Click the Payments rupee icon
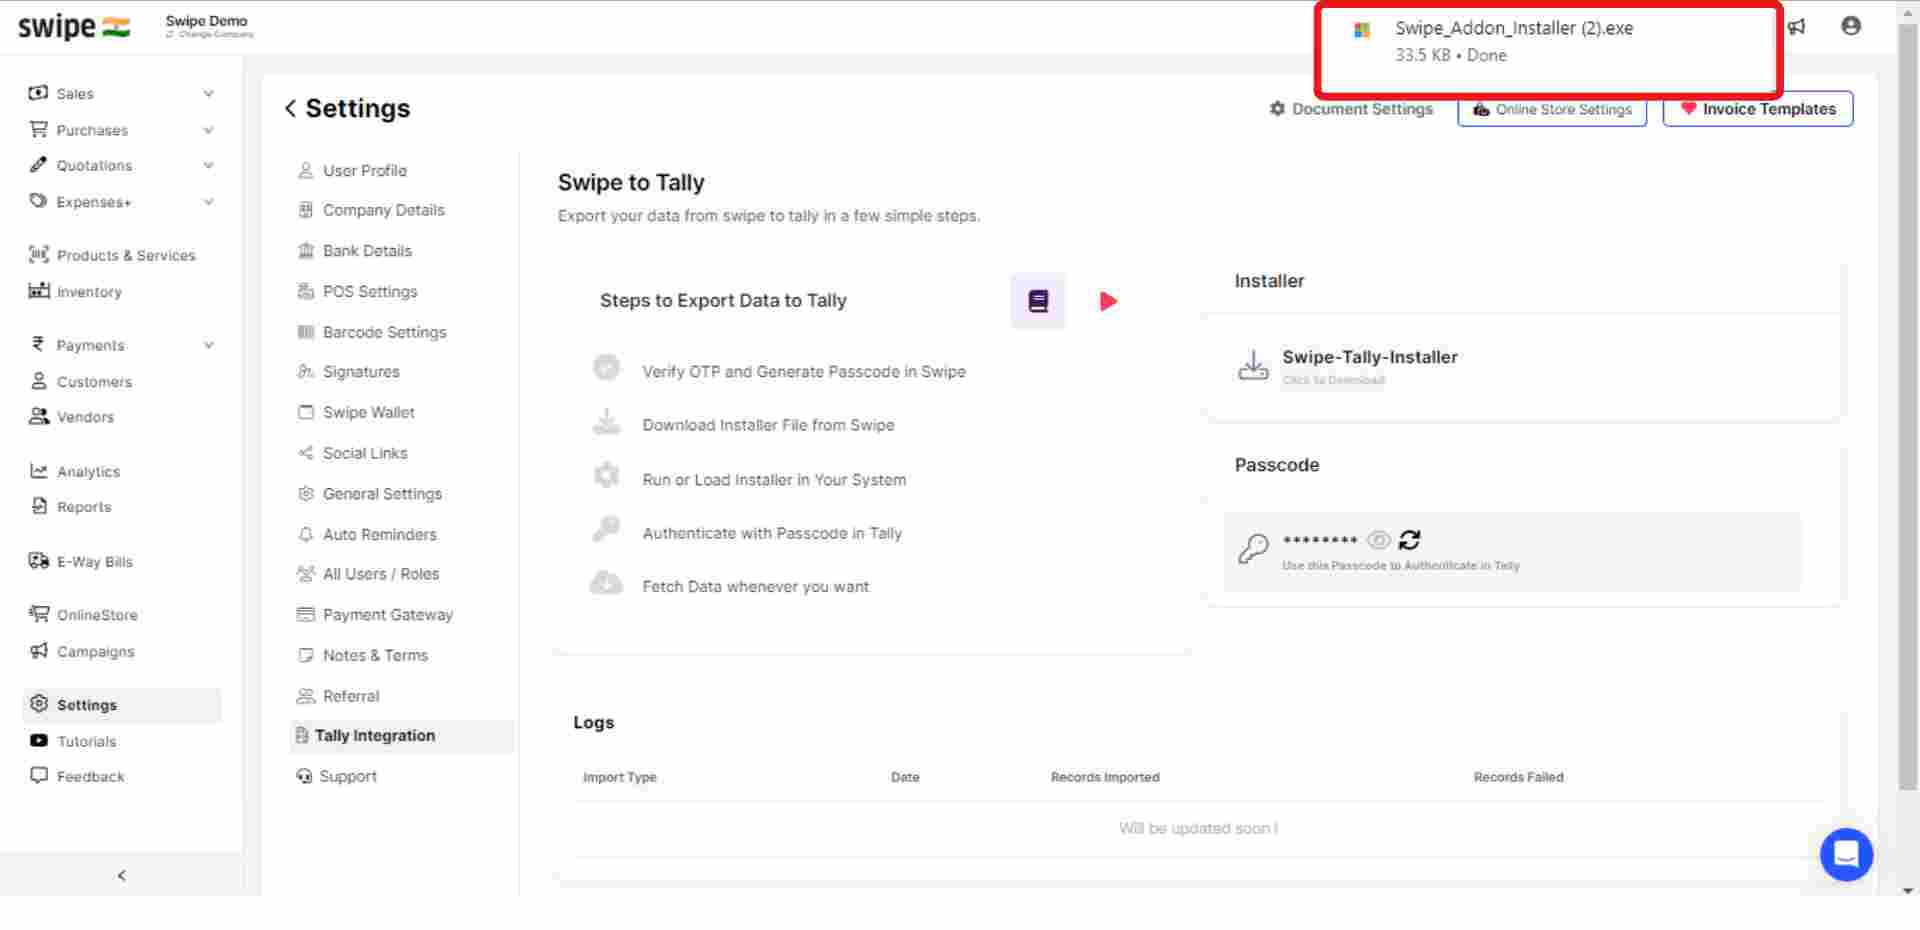 (x=38, y=344)
